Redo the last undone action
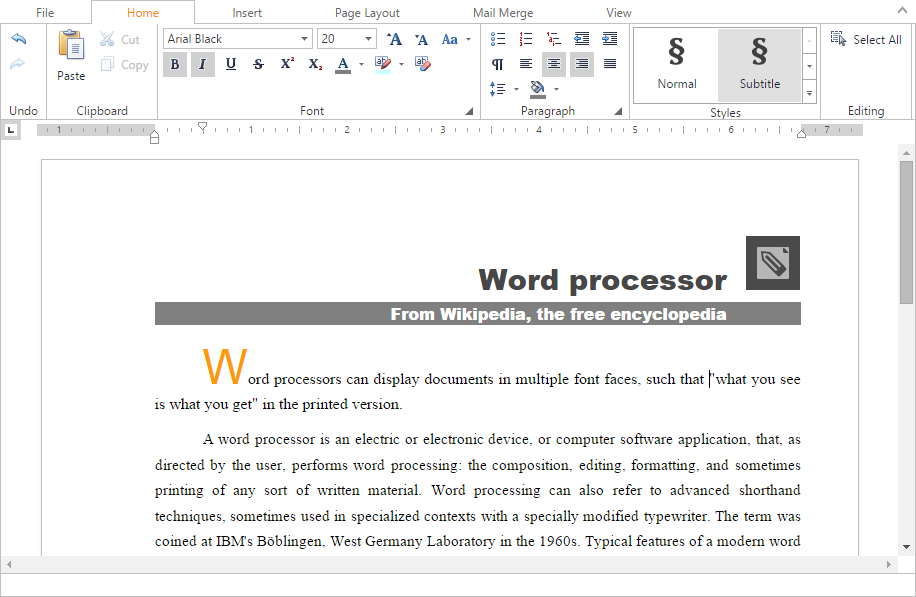 [18, 63]
